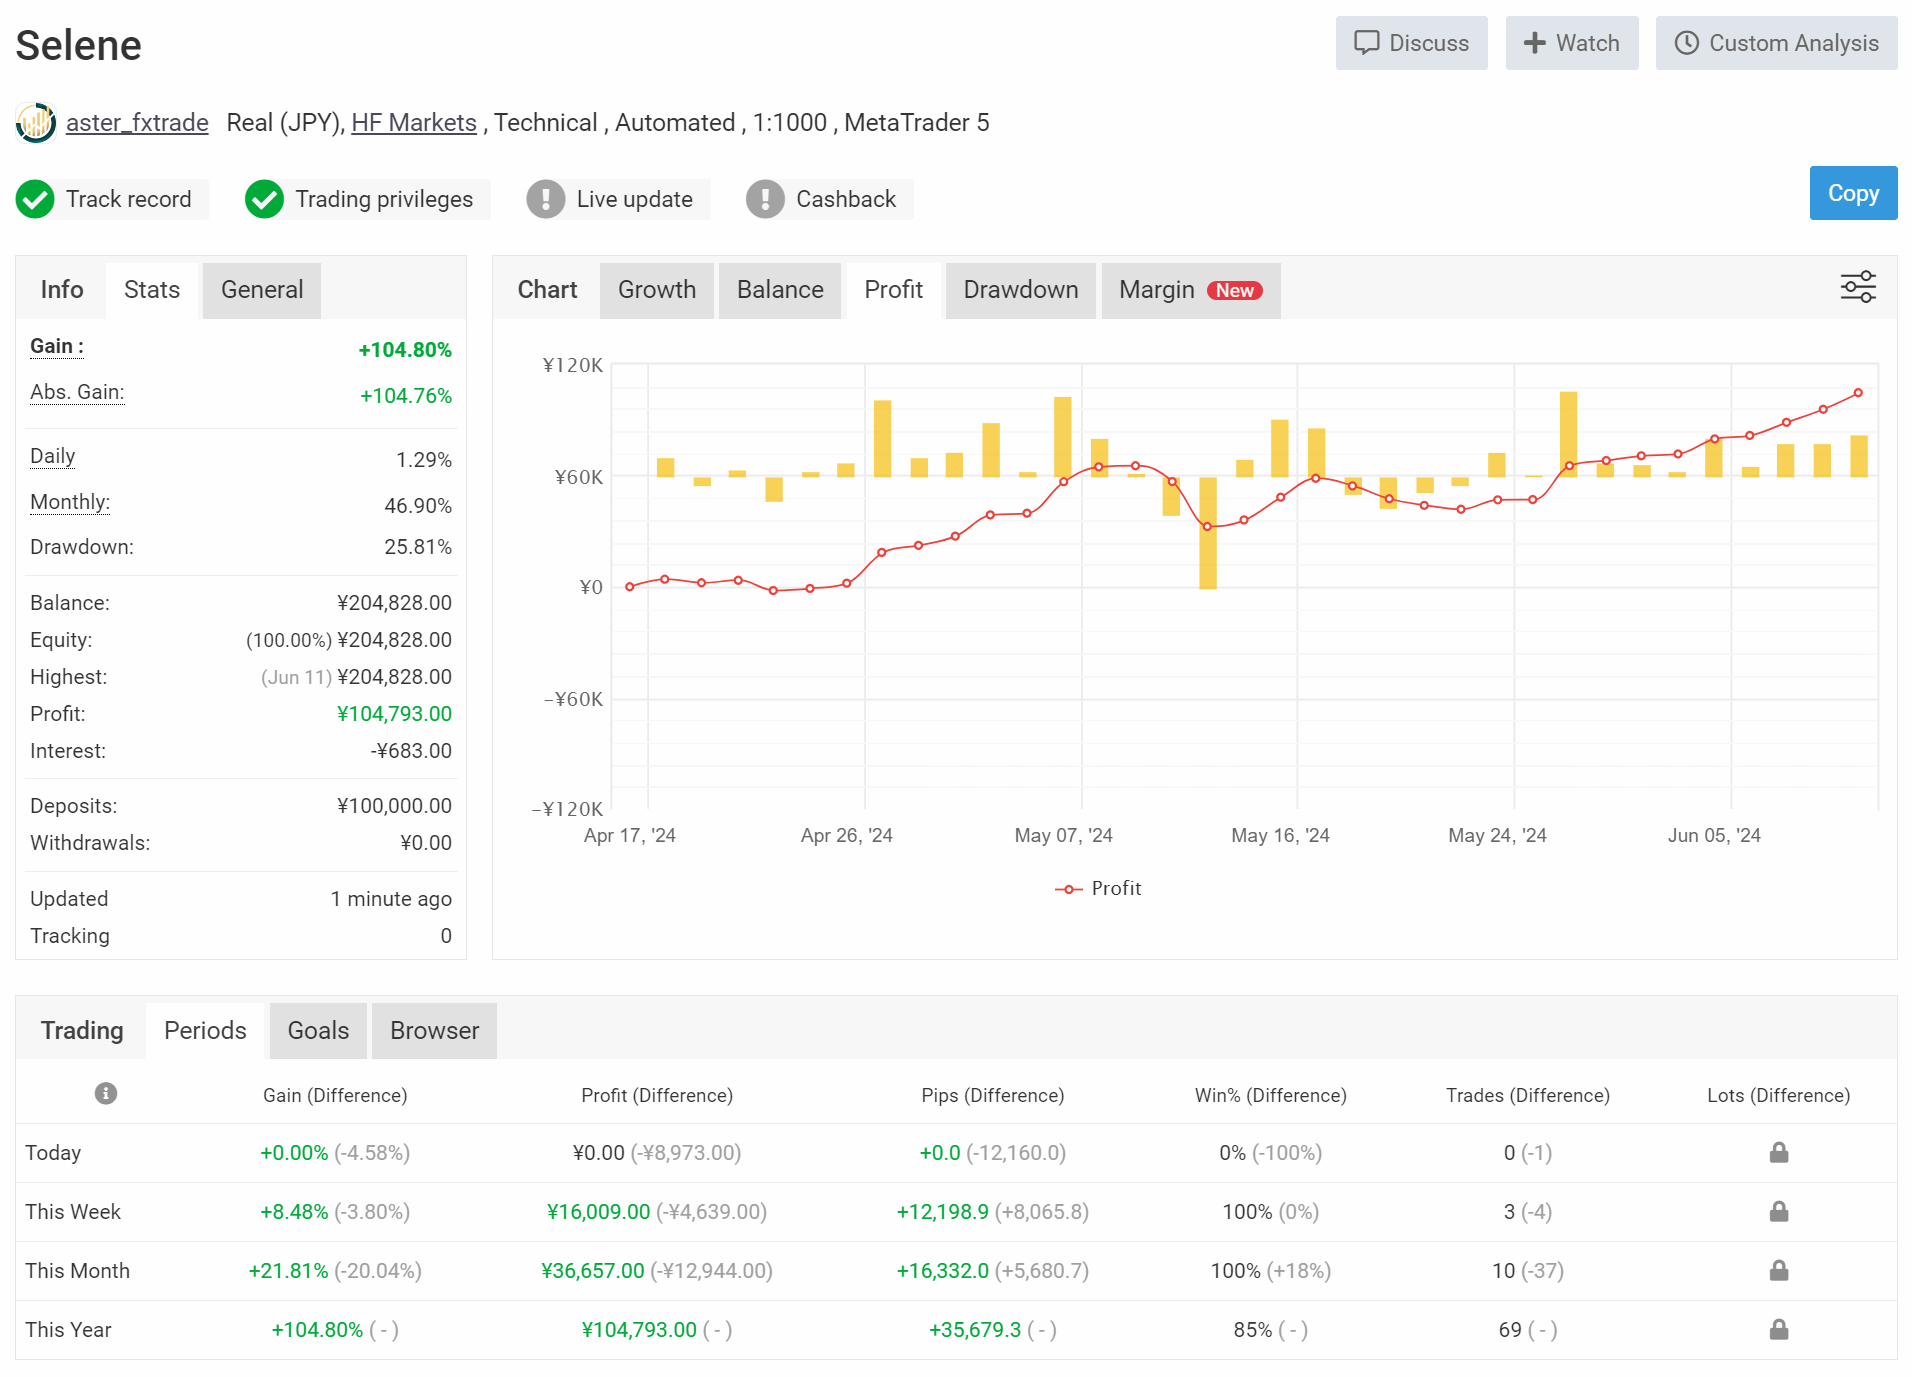Open chart settings sliders icon
The height and width of the screenshot is (1377, 1912).
[x=1858, y=287]
